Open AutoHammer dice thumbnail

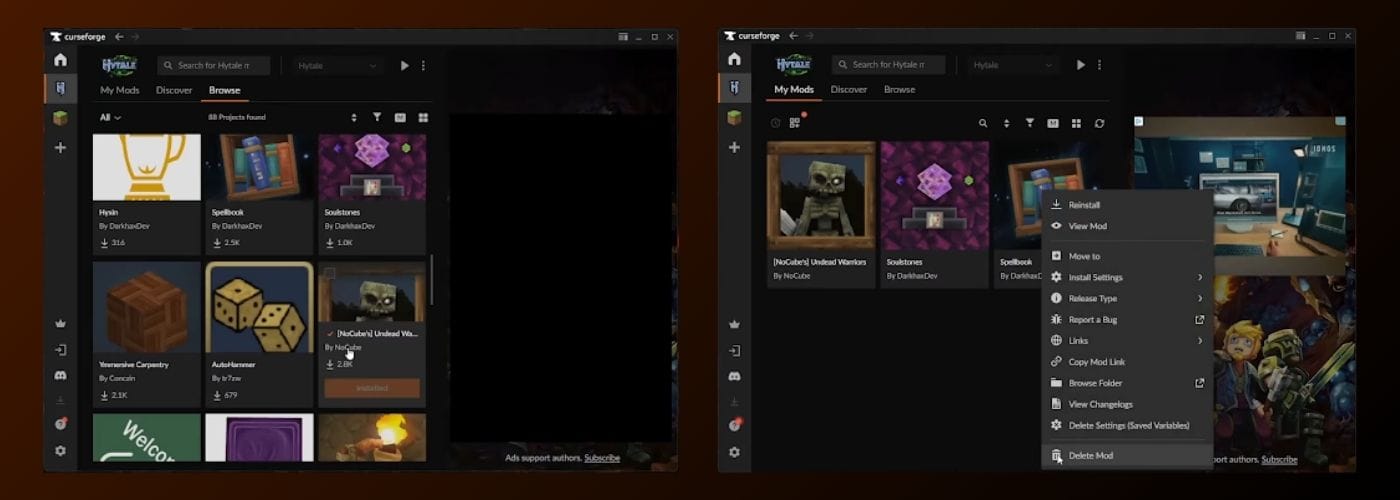pos(259,308)
